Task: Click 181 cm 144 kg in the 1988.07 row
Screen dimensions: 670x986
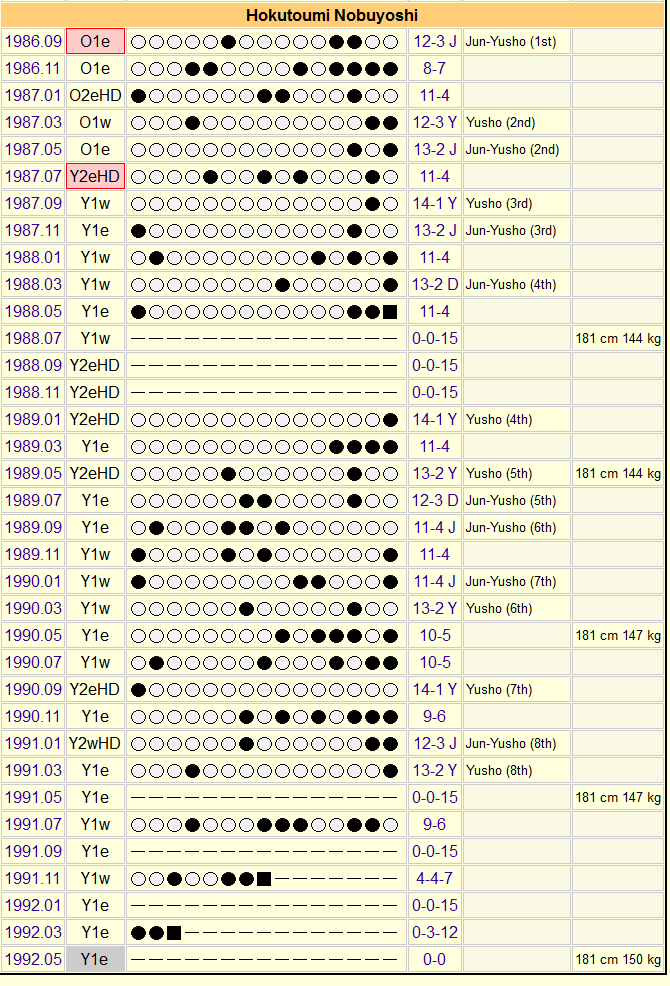Action: [618, 339]
